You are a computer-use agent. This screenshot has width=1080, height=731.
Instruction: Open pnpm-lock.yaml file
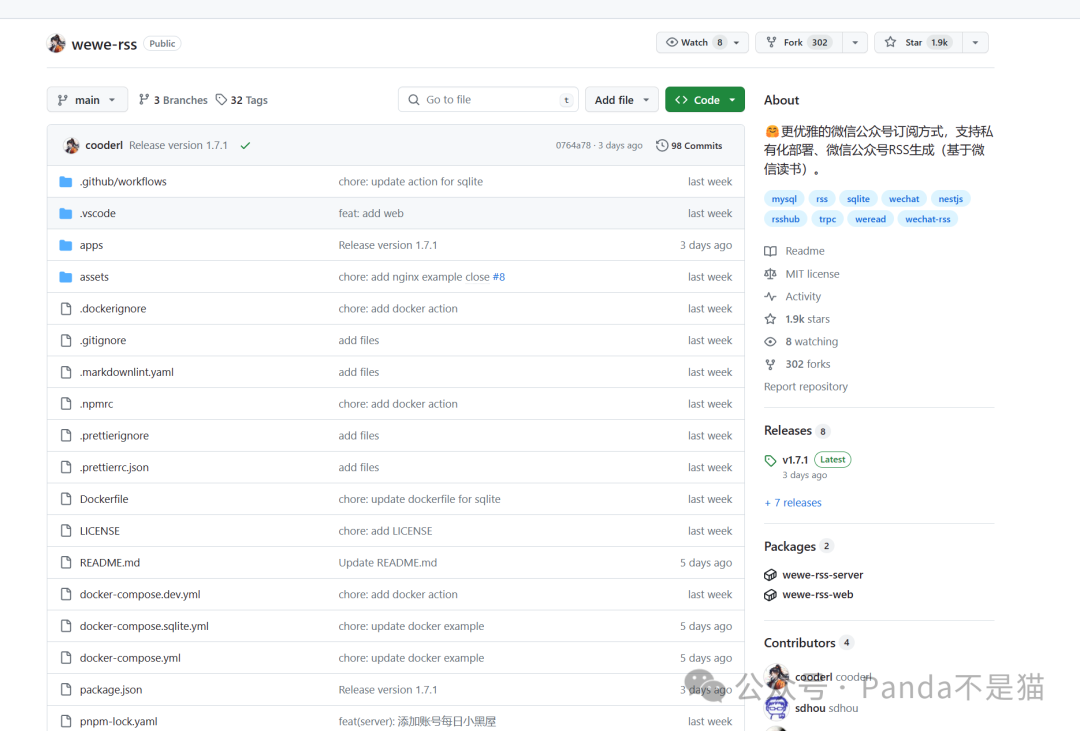tap(118, 721)
